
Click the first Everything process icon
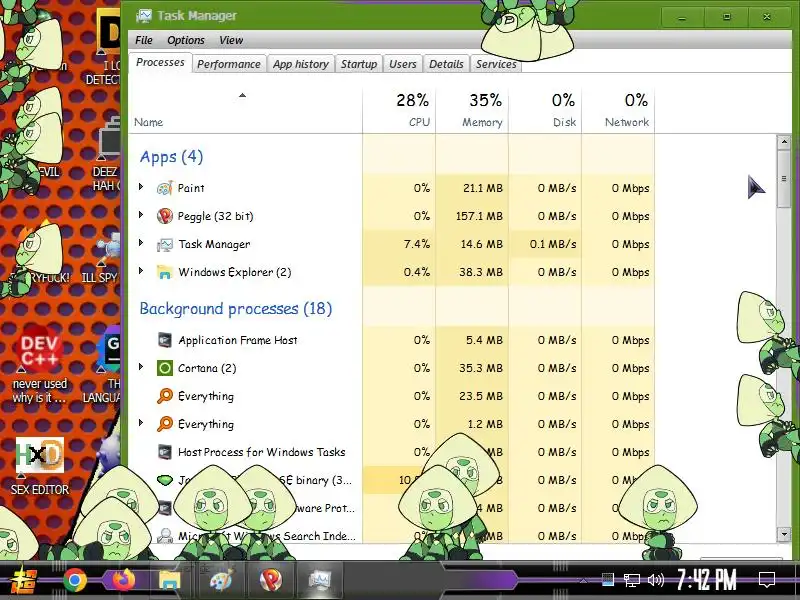(x=165, y=396)
